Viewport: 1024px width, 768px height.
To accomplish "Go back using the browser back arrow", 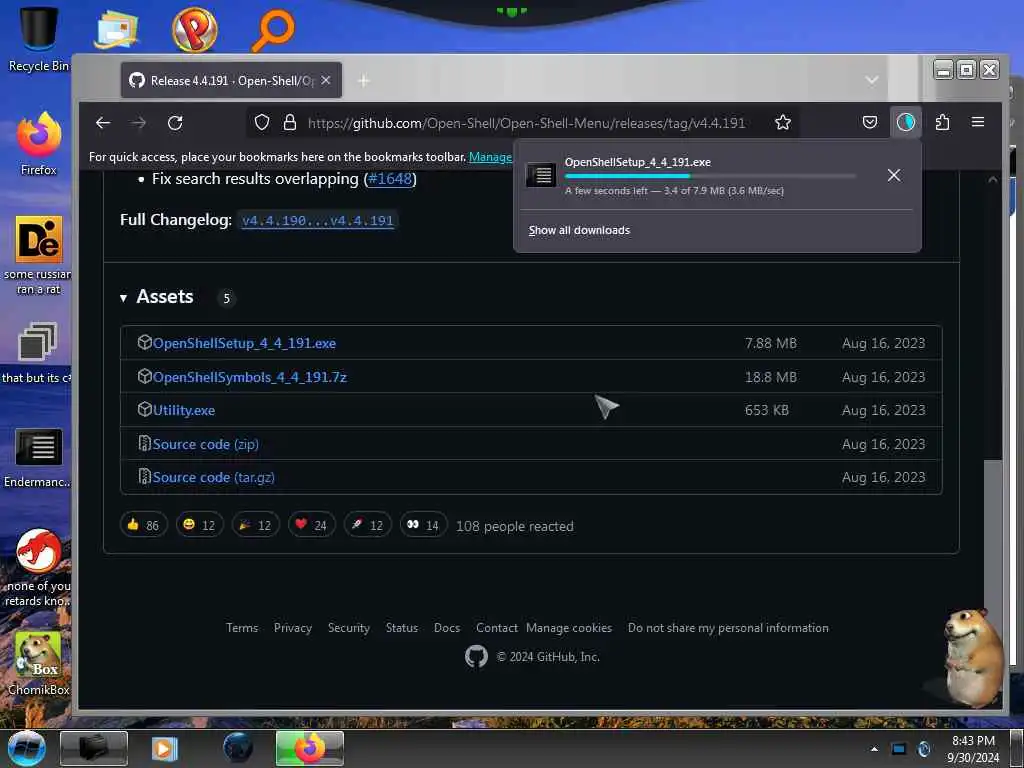I will pyautogui.click(x=103, y=123).
